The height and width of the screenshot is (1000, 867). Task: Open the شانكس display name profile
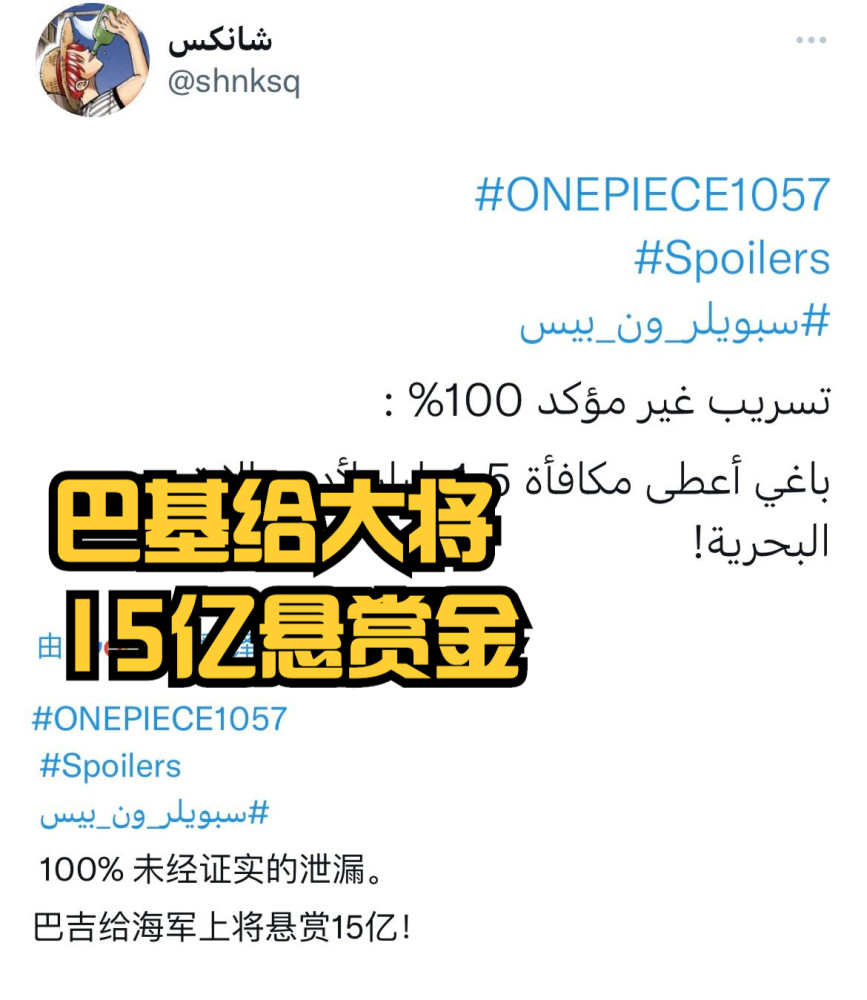(x=220, y=40)
